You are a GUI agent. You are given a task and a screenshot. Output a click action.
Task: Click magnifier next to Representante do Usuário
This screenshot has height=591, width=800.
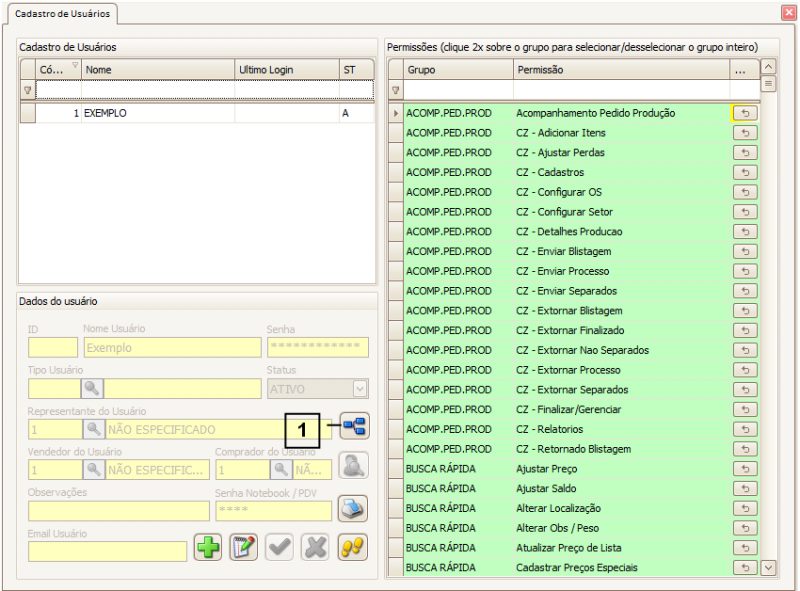click(x=93, y=429)
